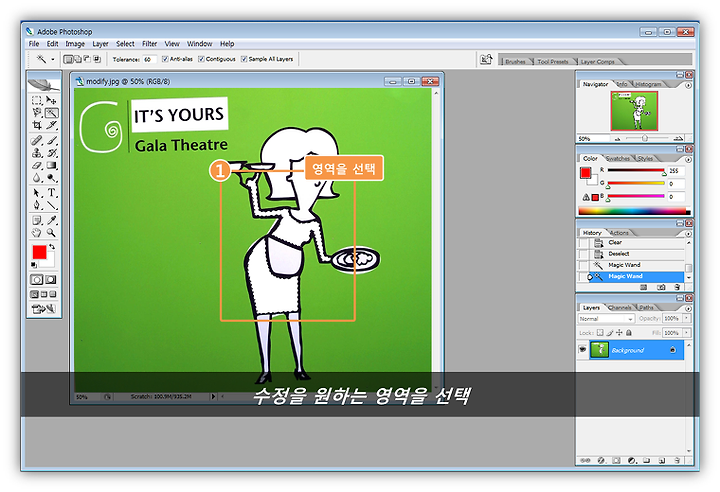Select the Path Selection tool

coord(37,193)
